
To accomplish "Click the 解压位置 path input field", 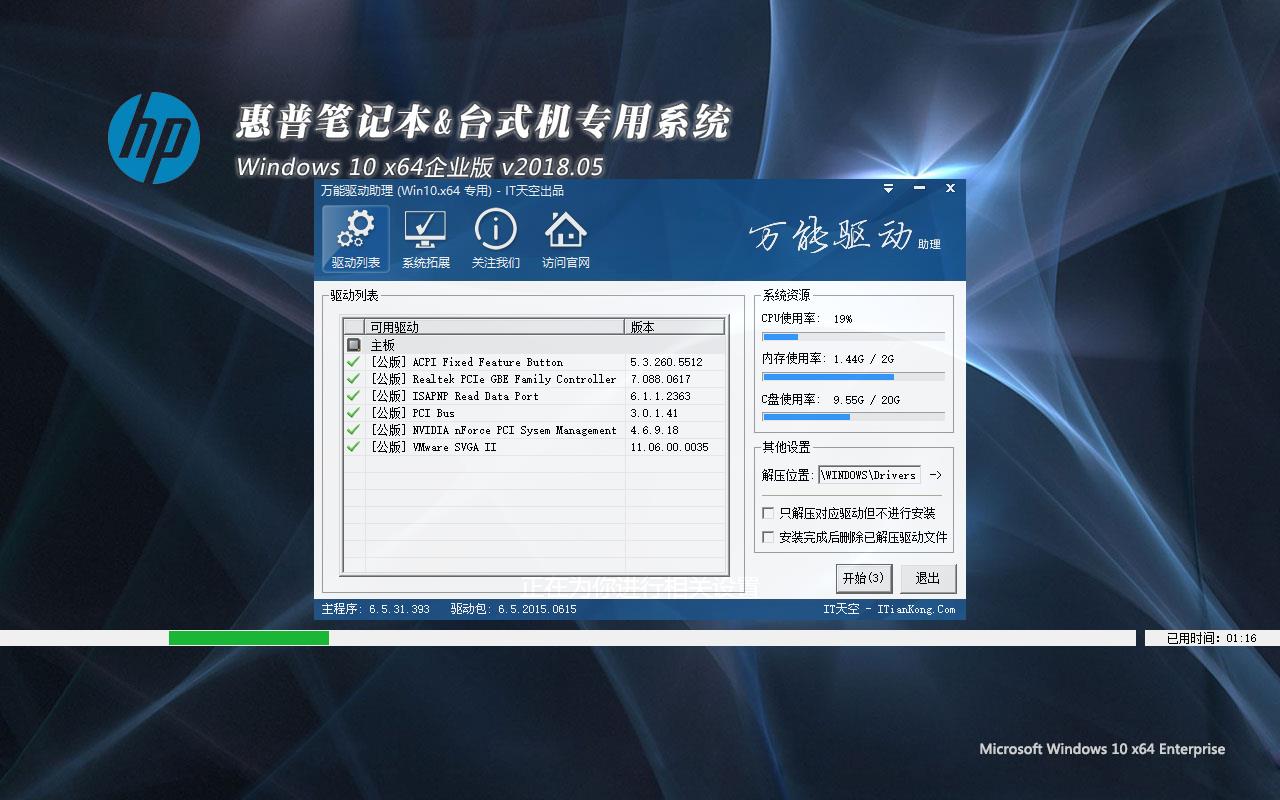I will tap(868, 475).
